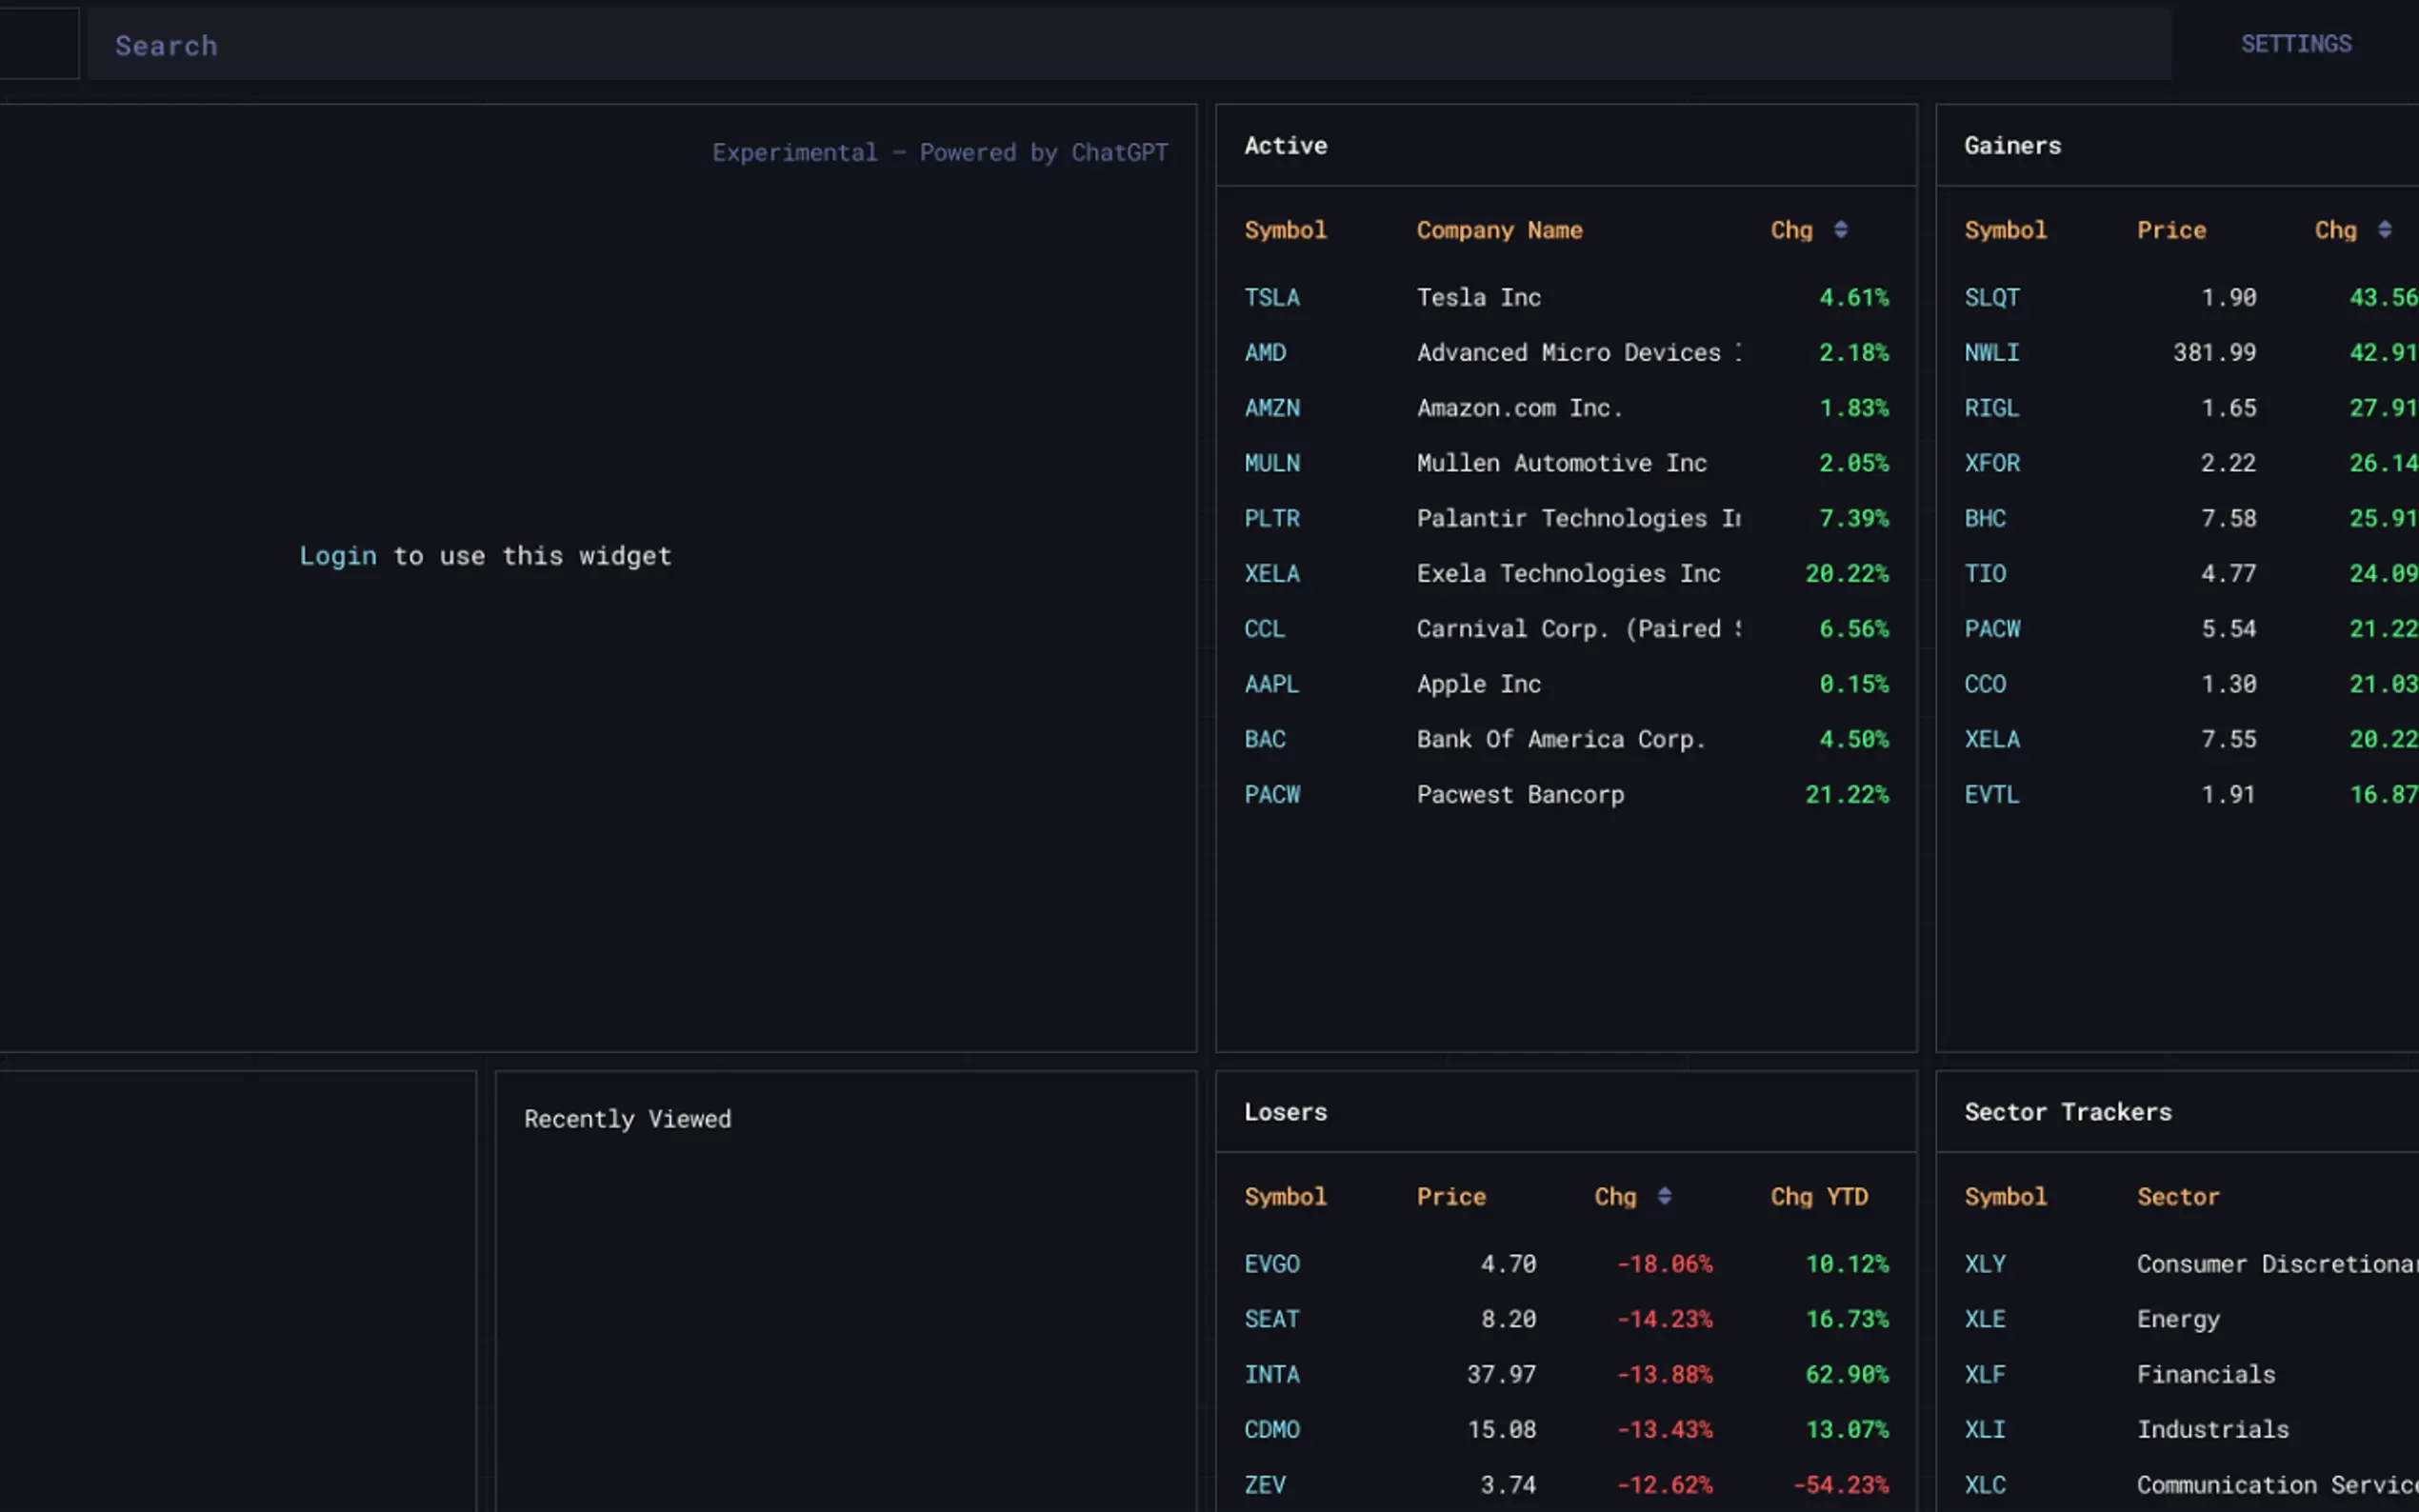Screen dimensions: 2419x1512
Task: Sort Losers table by Chg arrows
Action: coord(1664,1196)
